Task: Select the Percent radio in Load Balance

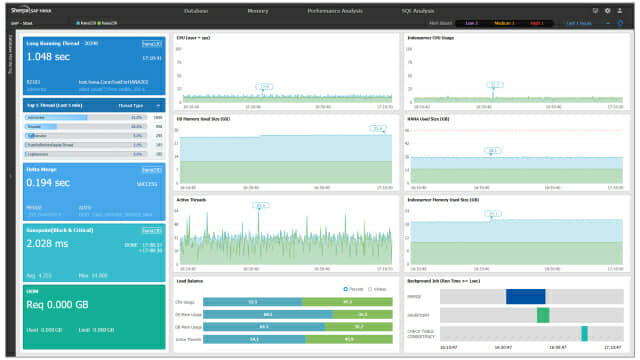Action: [x=346, y=289]
